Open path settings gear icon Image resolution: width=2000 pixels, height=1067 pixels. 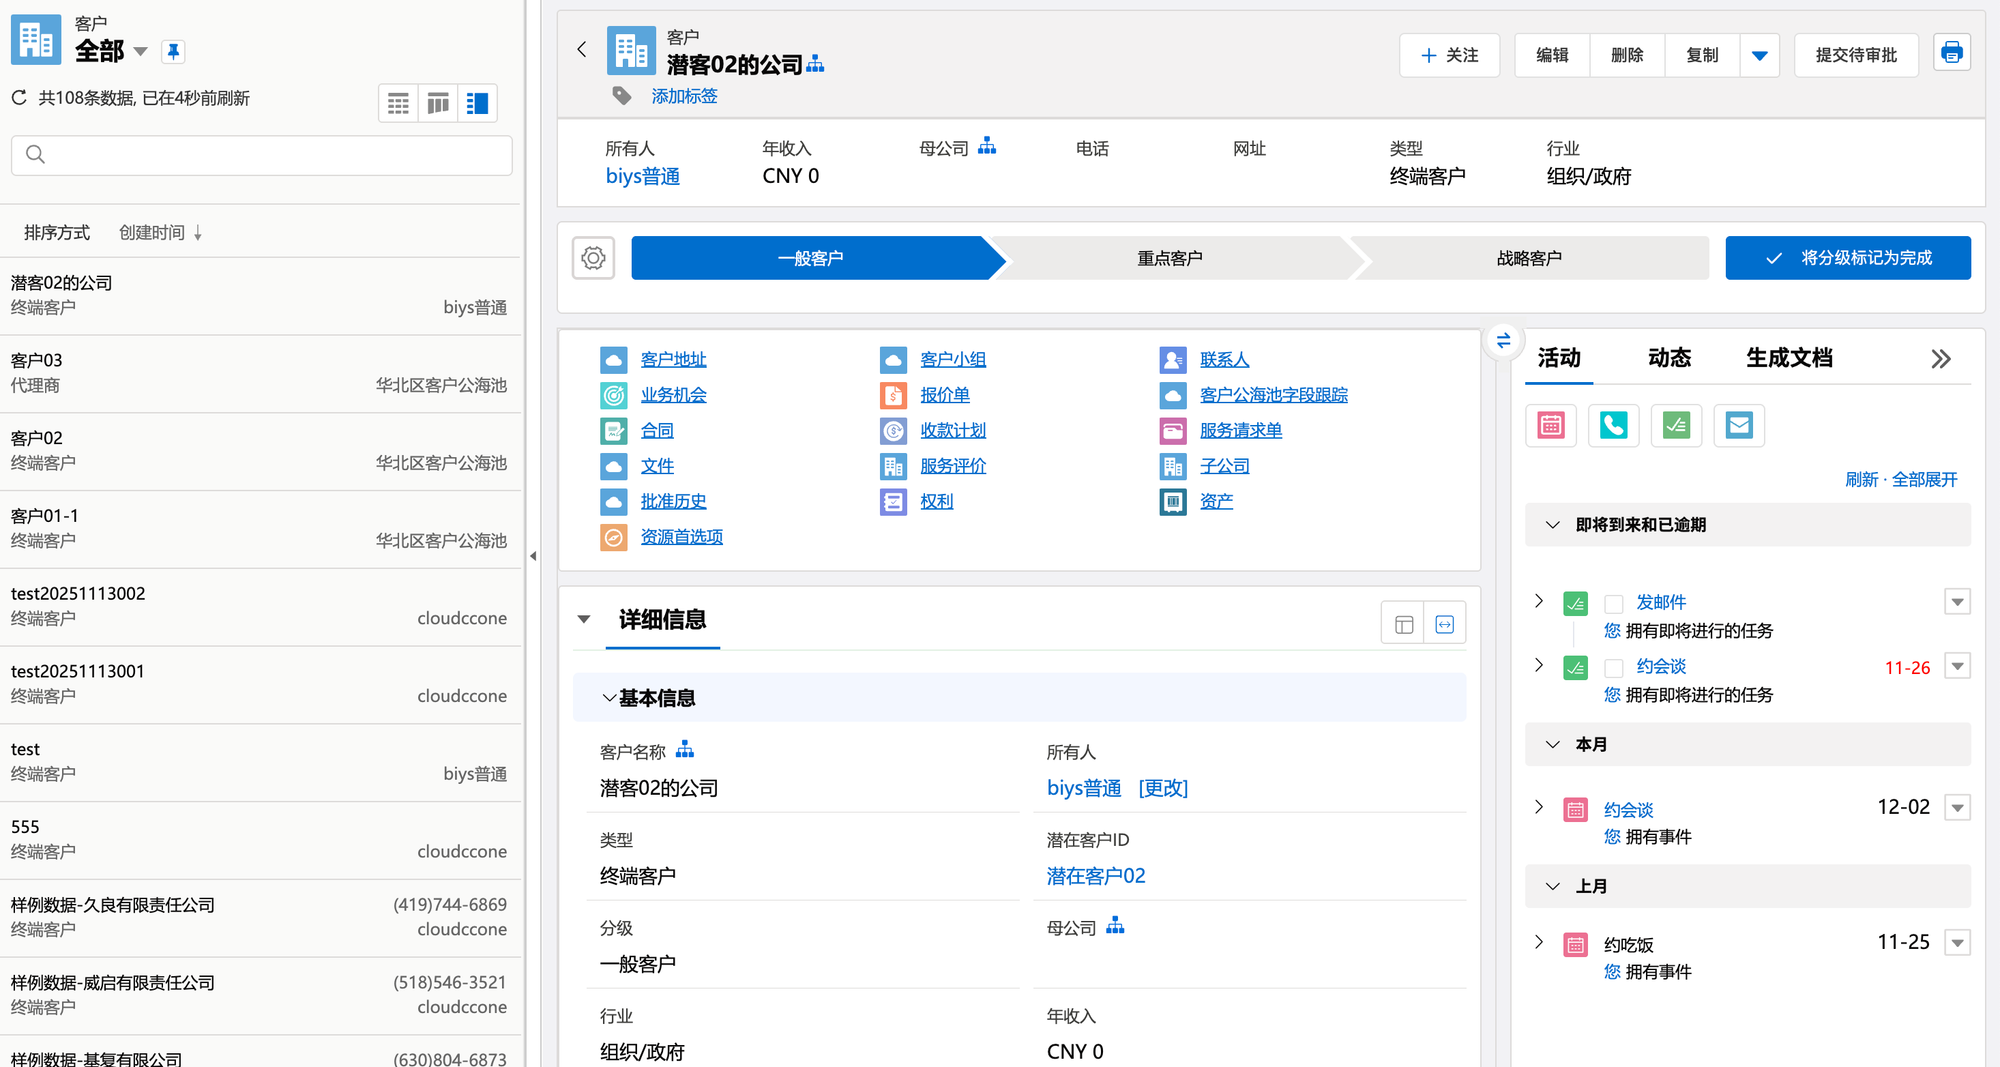[593, 258]
